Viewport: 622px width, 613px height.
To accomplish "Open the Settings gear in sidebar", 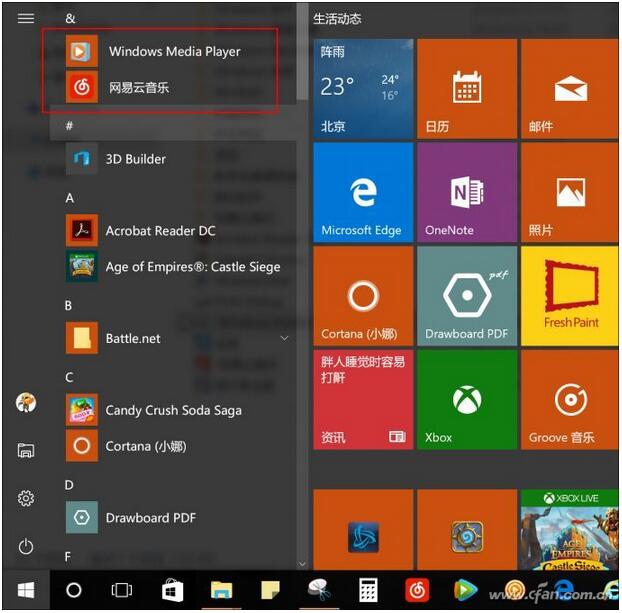I will (26, 498).
